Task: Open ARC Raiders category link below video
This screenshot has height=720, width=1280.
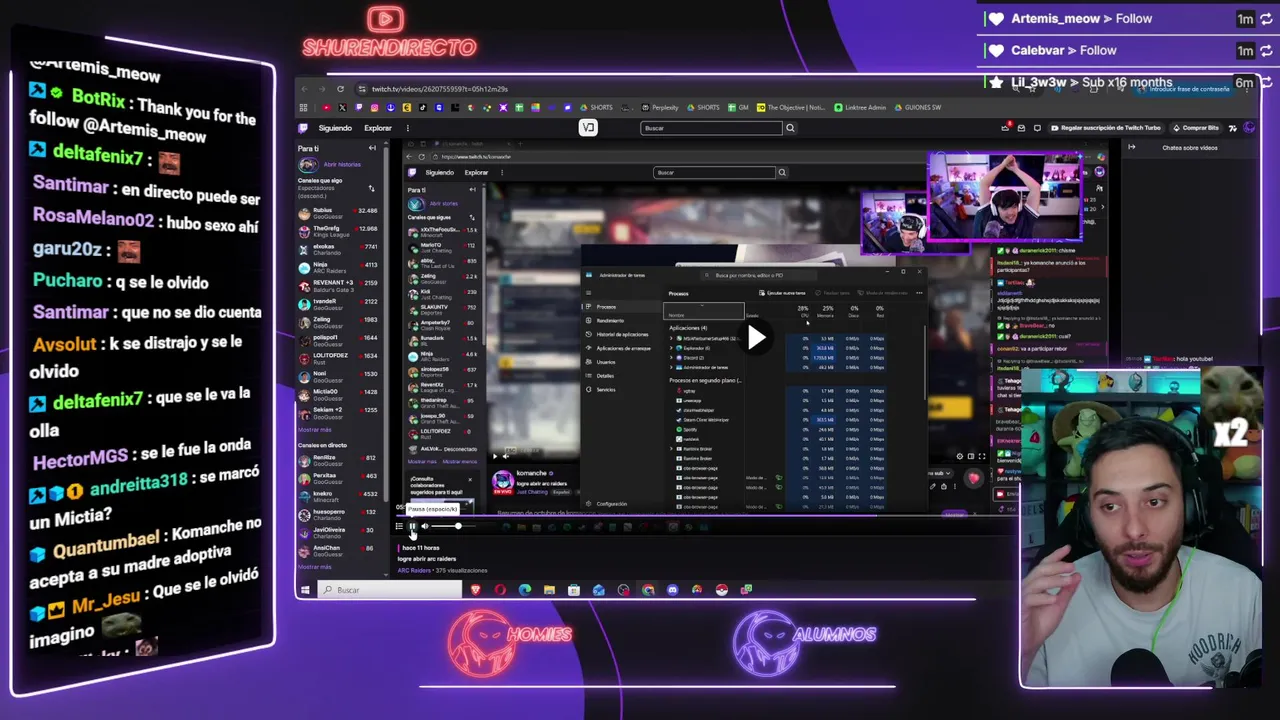Action: 416,570
